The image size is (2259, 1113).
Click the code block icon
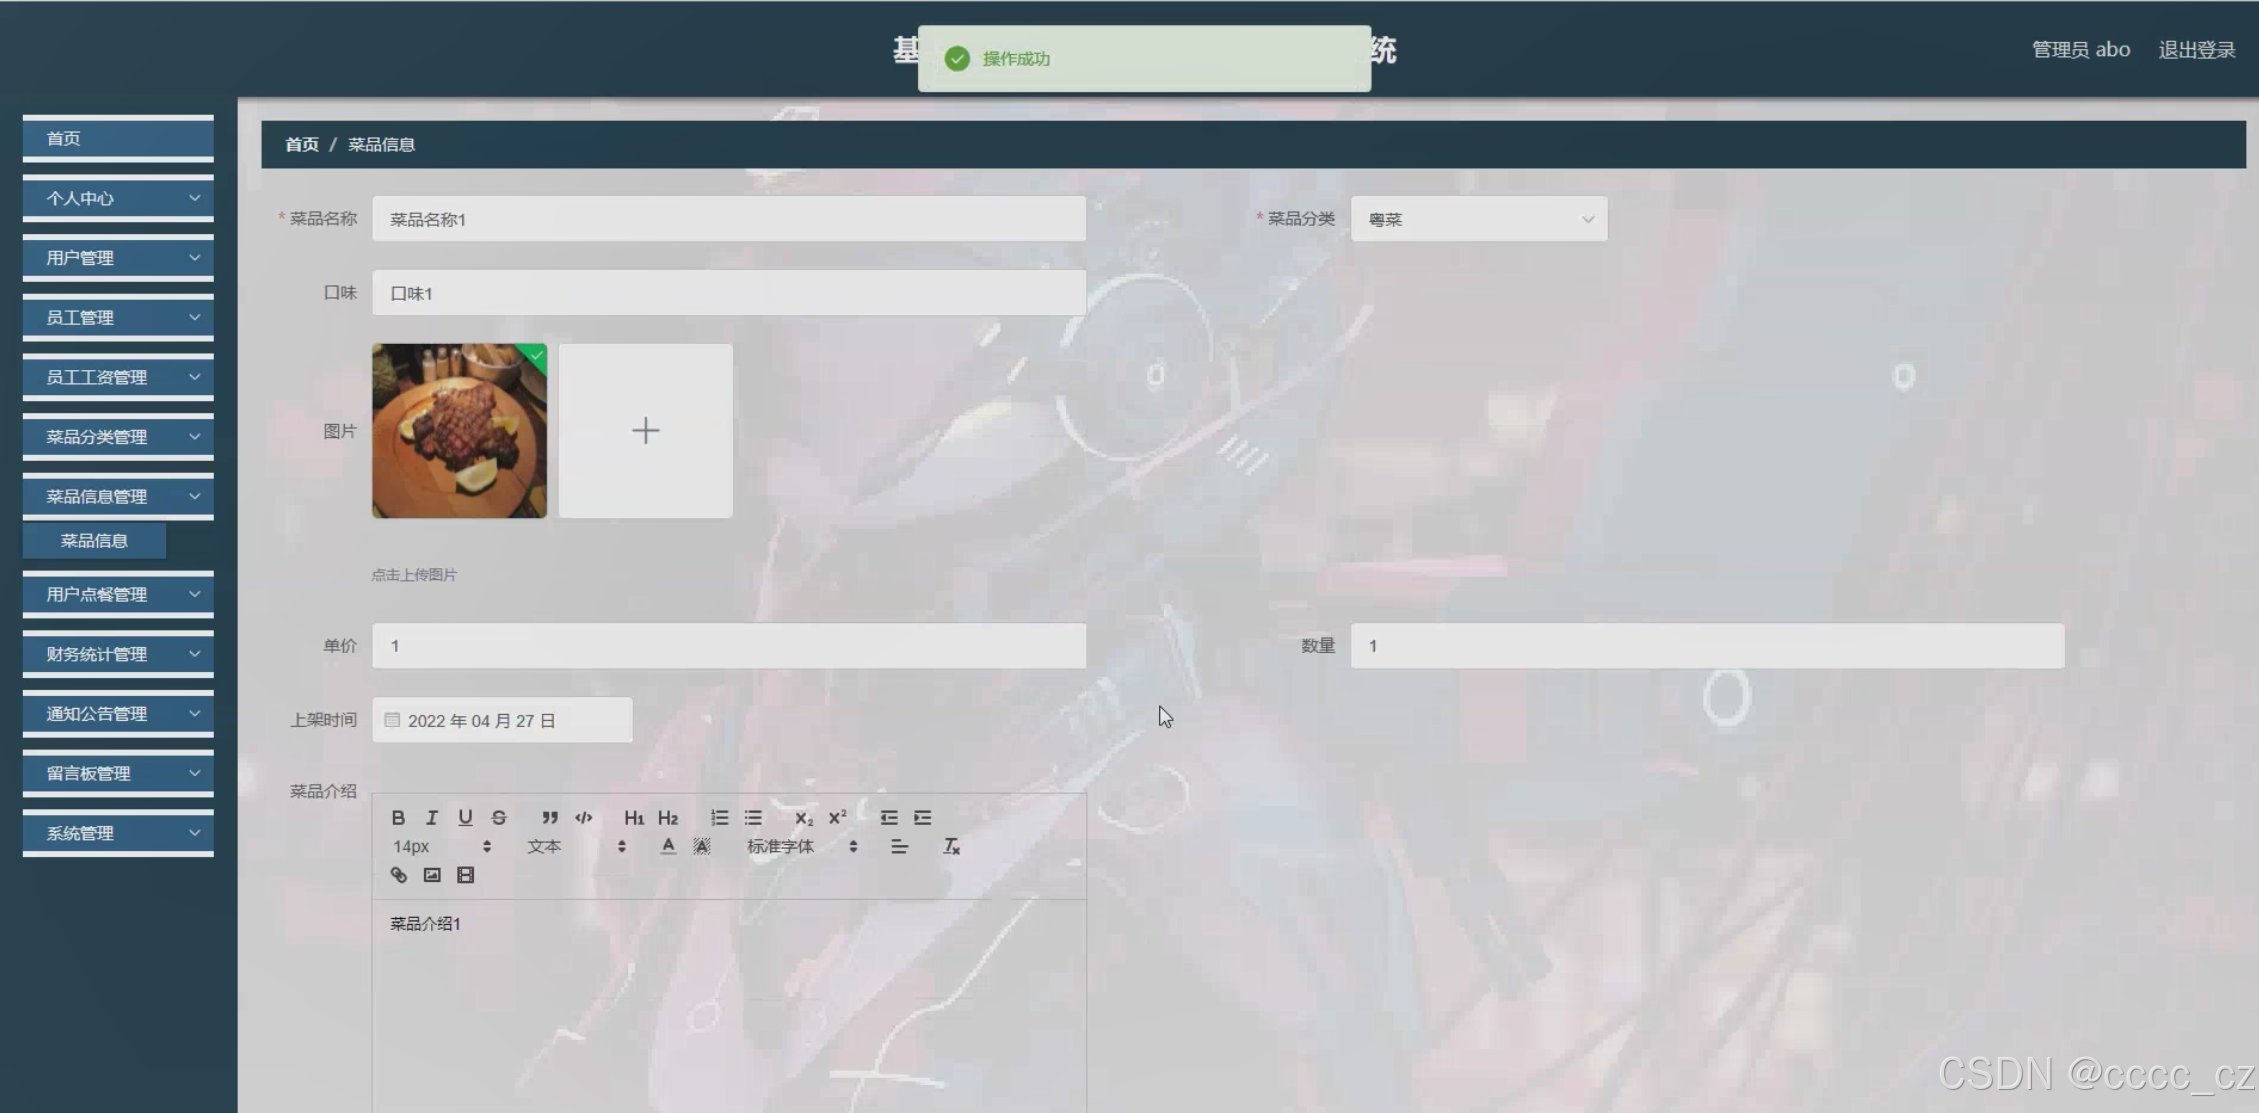click(584, 817)
